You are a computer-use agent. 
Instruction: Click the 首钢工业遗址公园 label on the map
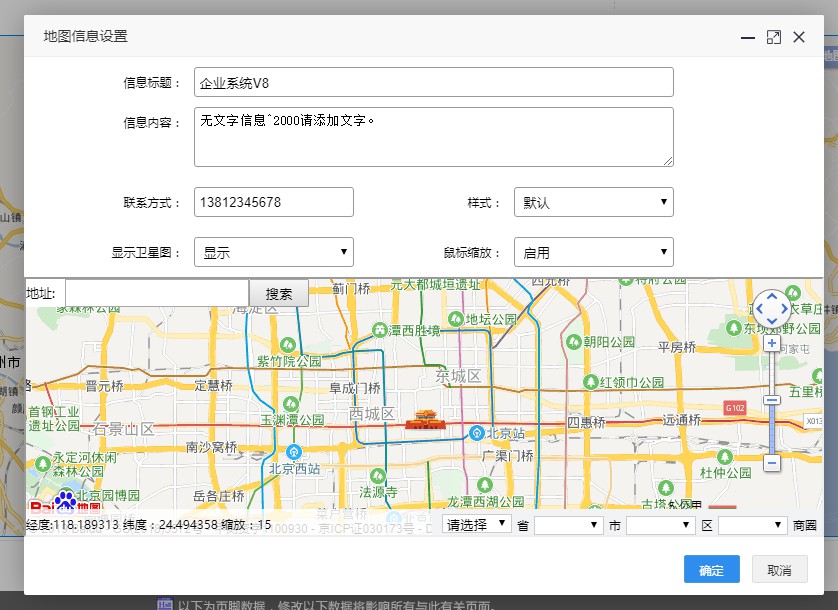click(54, 419)
